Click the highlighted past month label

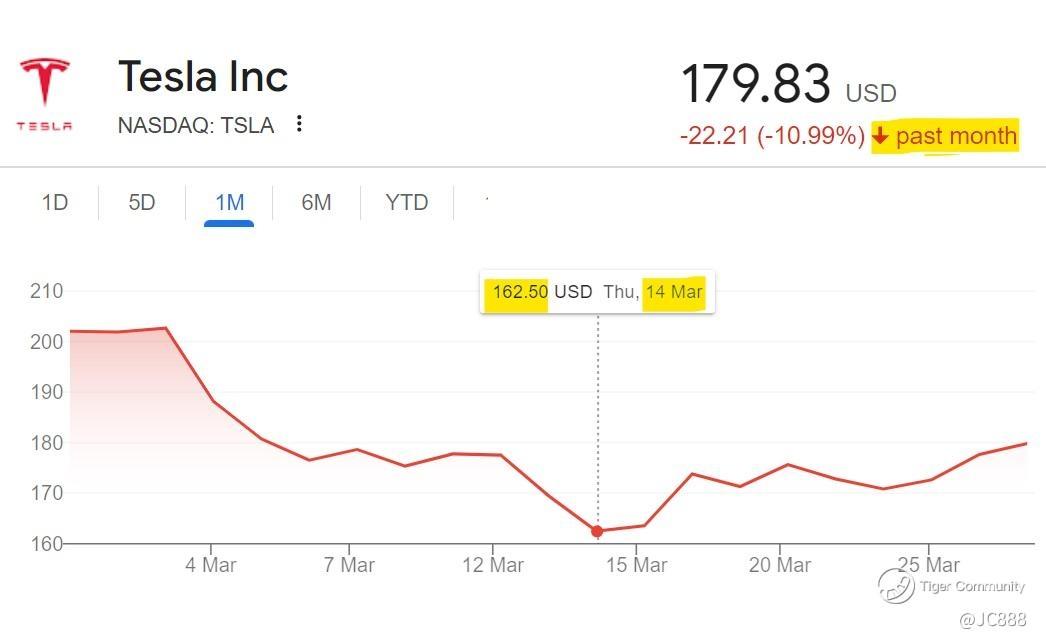956,136
